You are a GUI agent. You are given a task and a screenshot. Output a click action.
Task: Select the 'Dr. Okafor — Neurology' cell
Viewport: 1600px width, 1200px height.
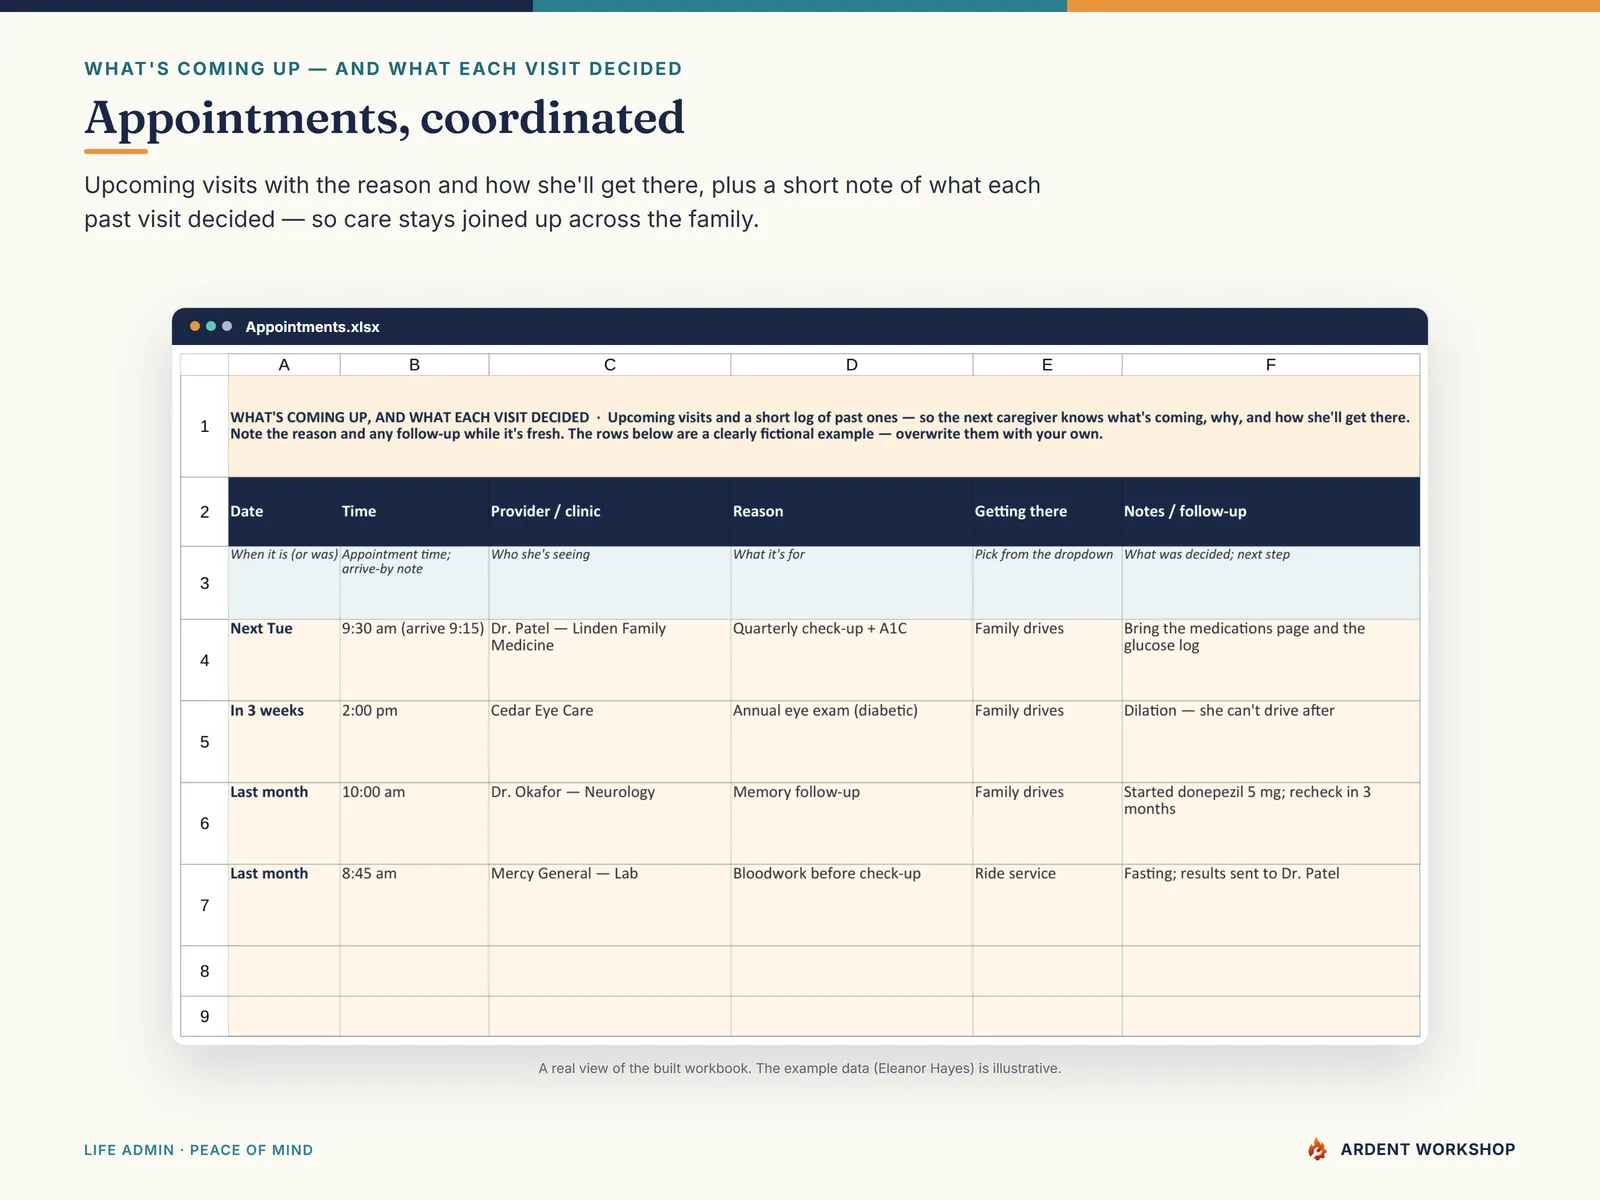click(x=610, y=823)
